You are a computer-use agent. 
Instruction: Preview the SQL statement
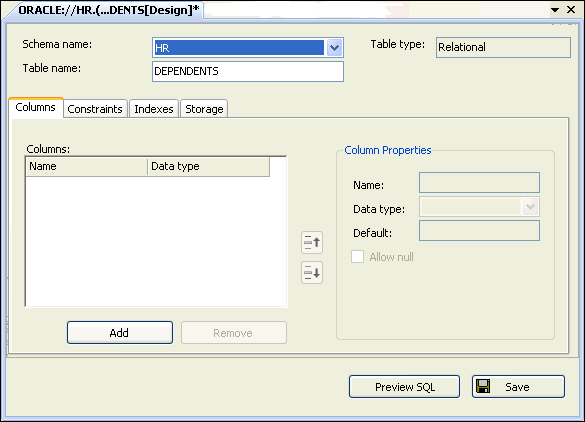click(x=404, y=387)
